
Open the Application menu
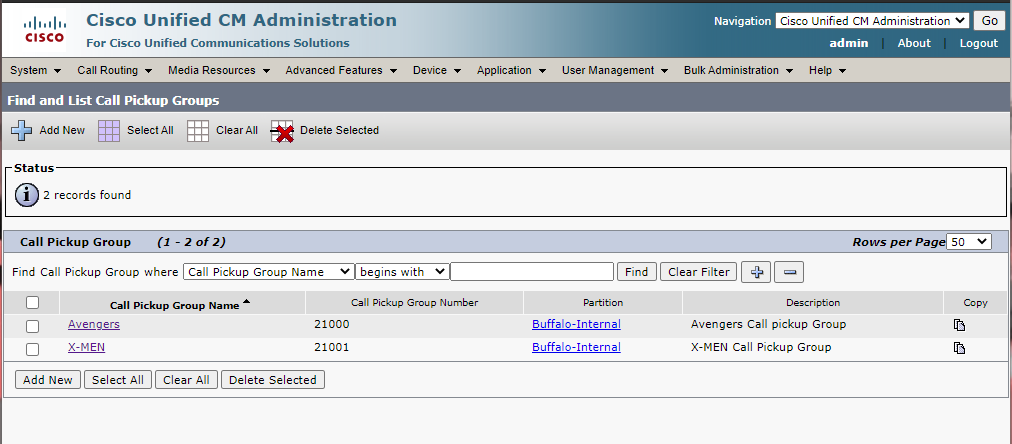click(511, 70)
